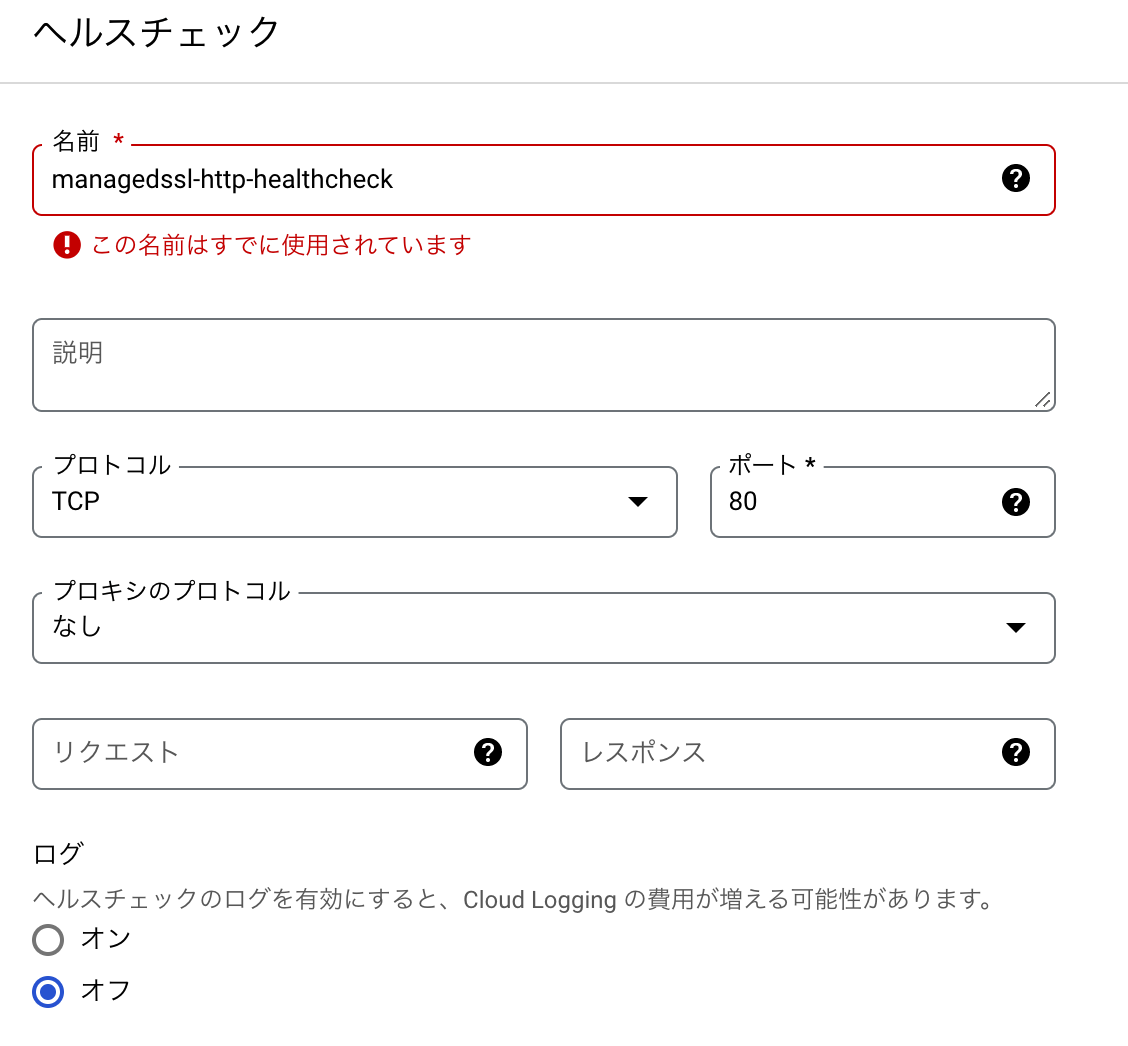Show help for the レスポンス input
This screenshot has height=1046, width=1128.
click(x=1016, y=753)
